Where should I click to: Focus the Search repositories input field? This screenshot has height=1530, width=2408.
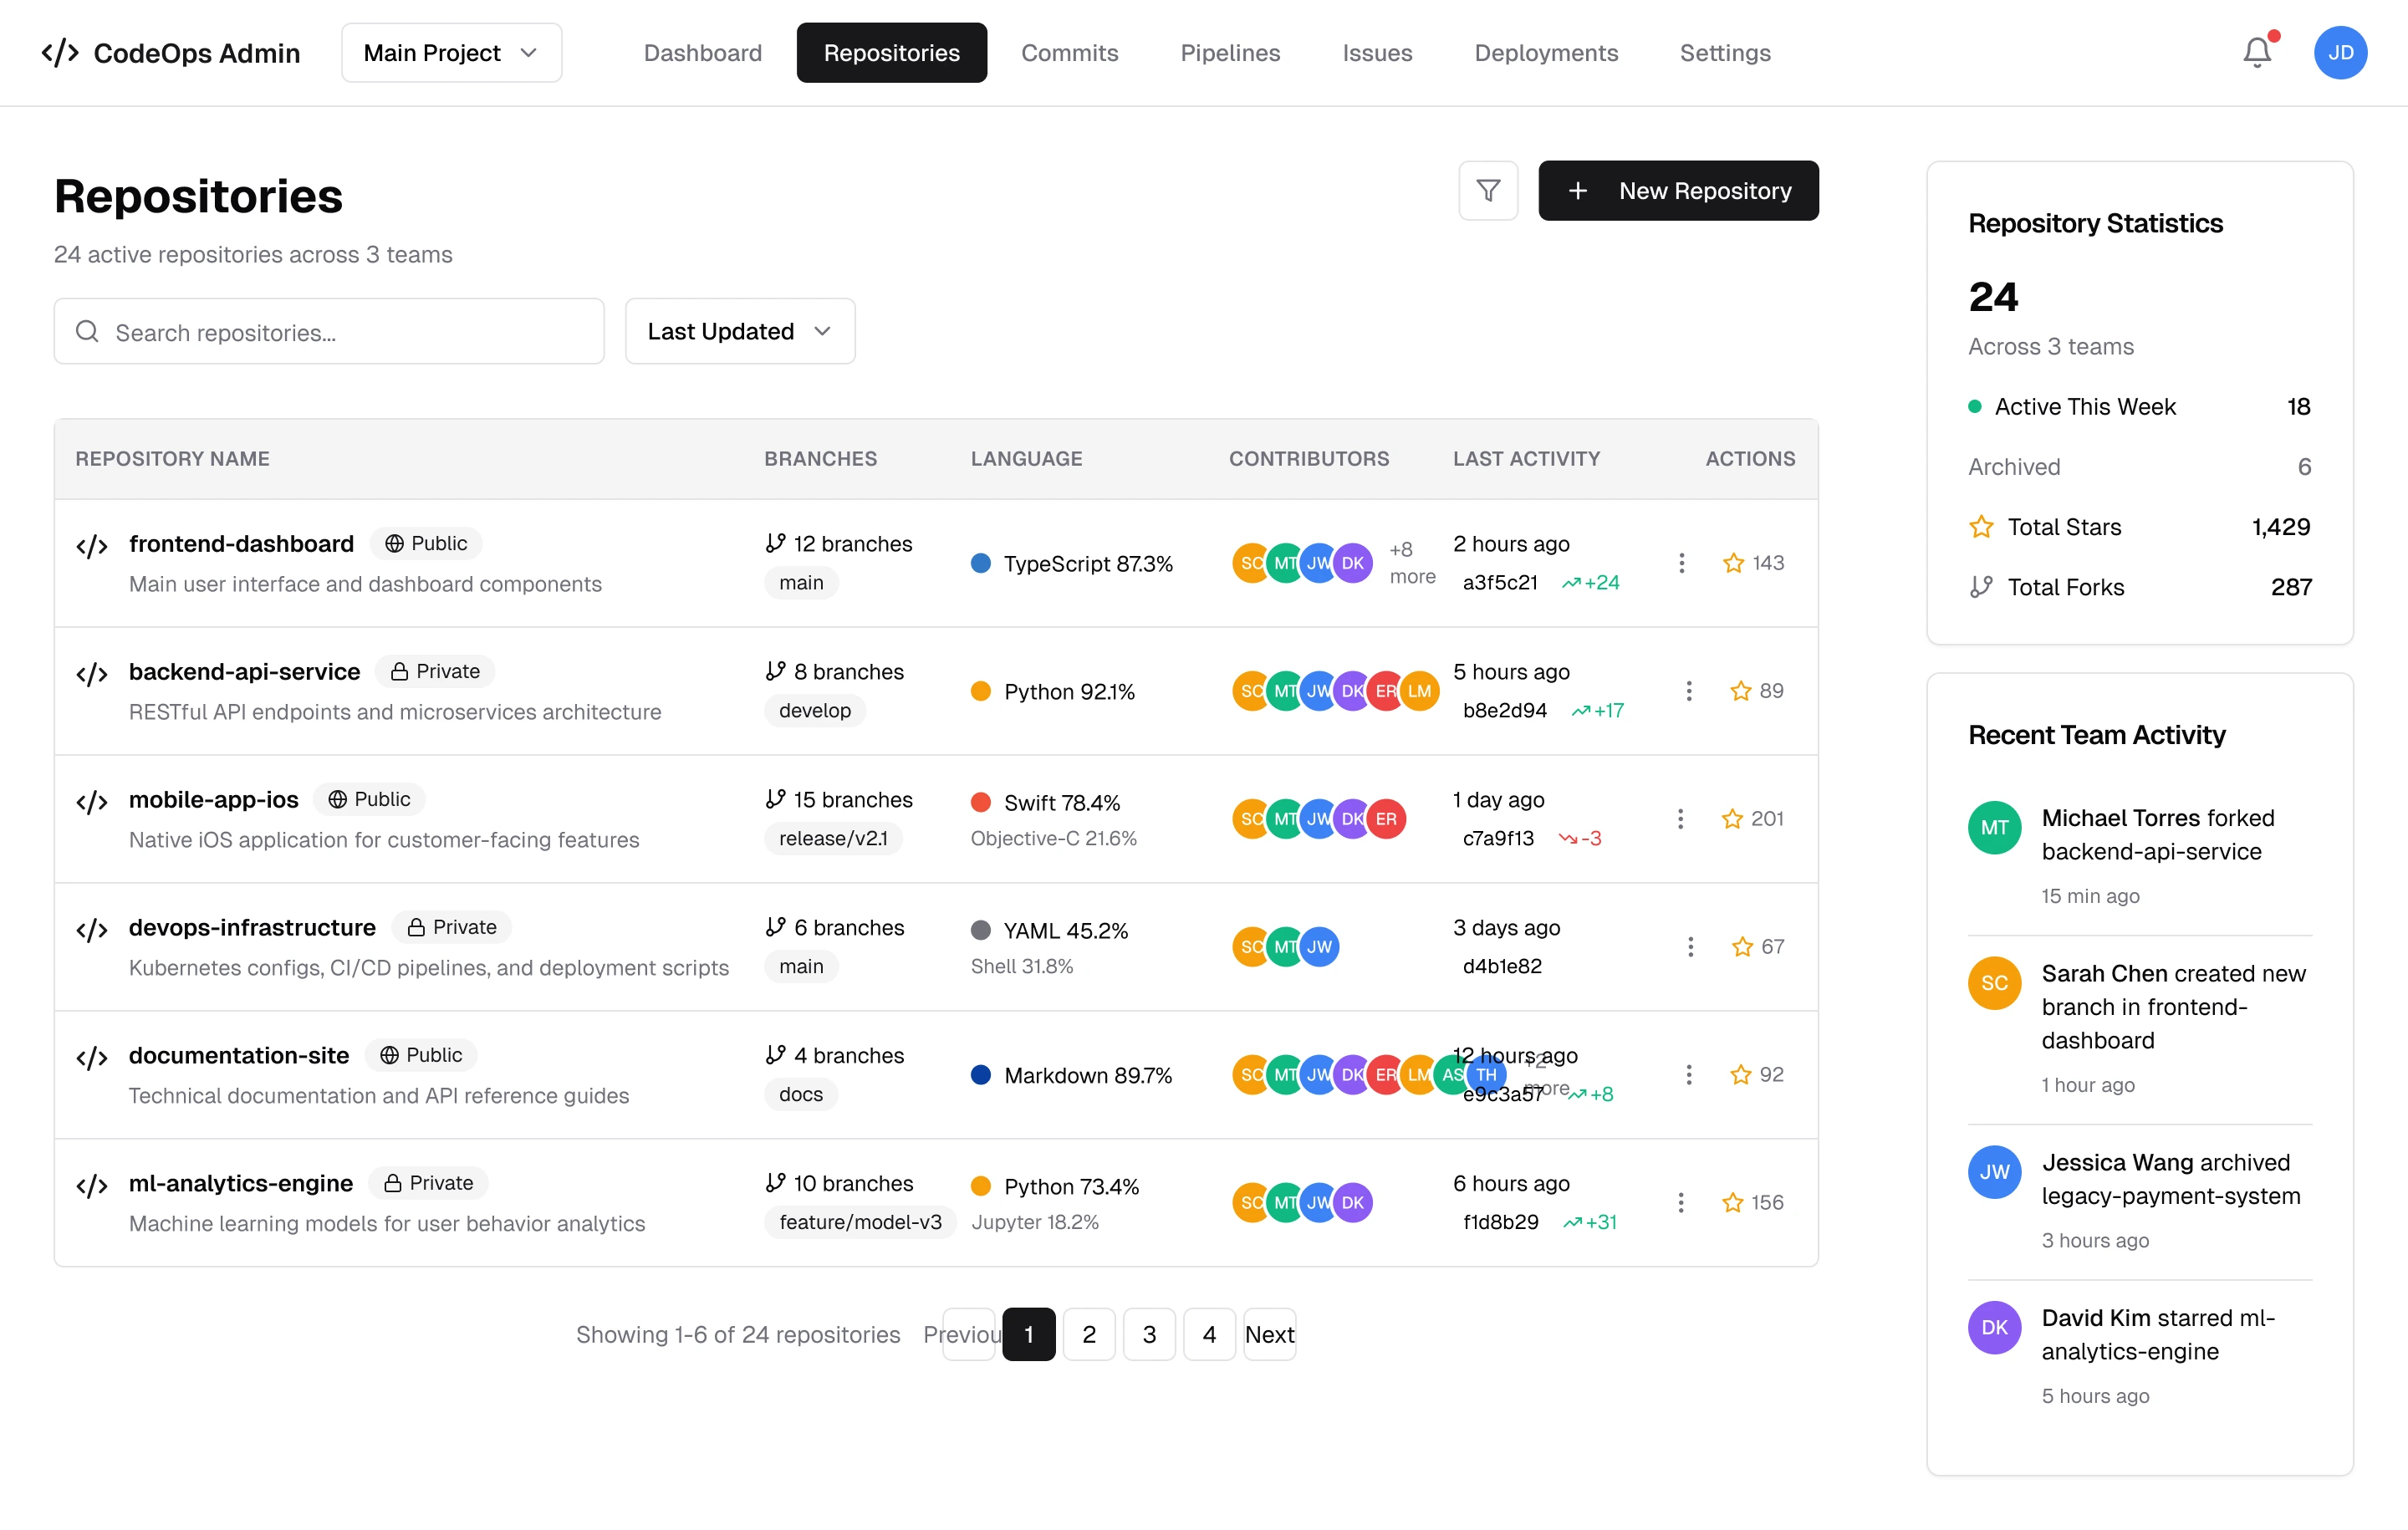click(x=329, y=331)
